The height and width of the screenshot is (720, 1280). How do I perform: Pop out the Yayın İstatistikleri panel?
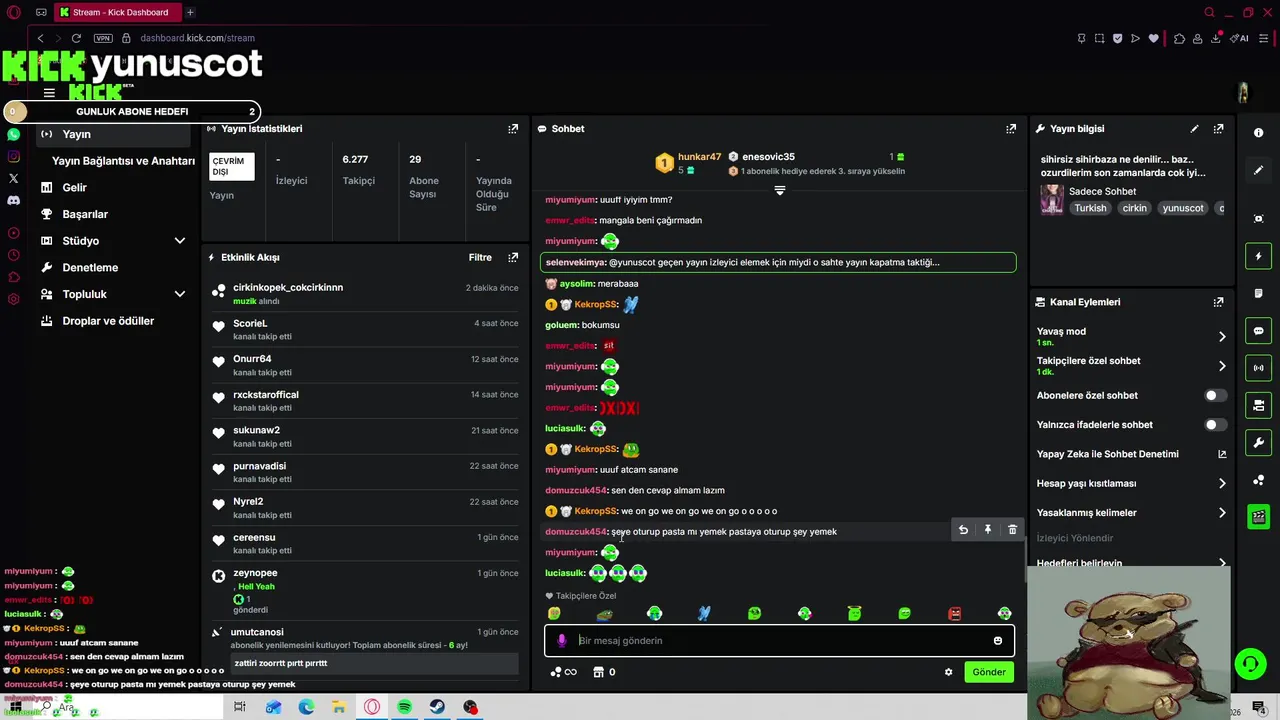(513, 129)
